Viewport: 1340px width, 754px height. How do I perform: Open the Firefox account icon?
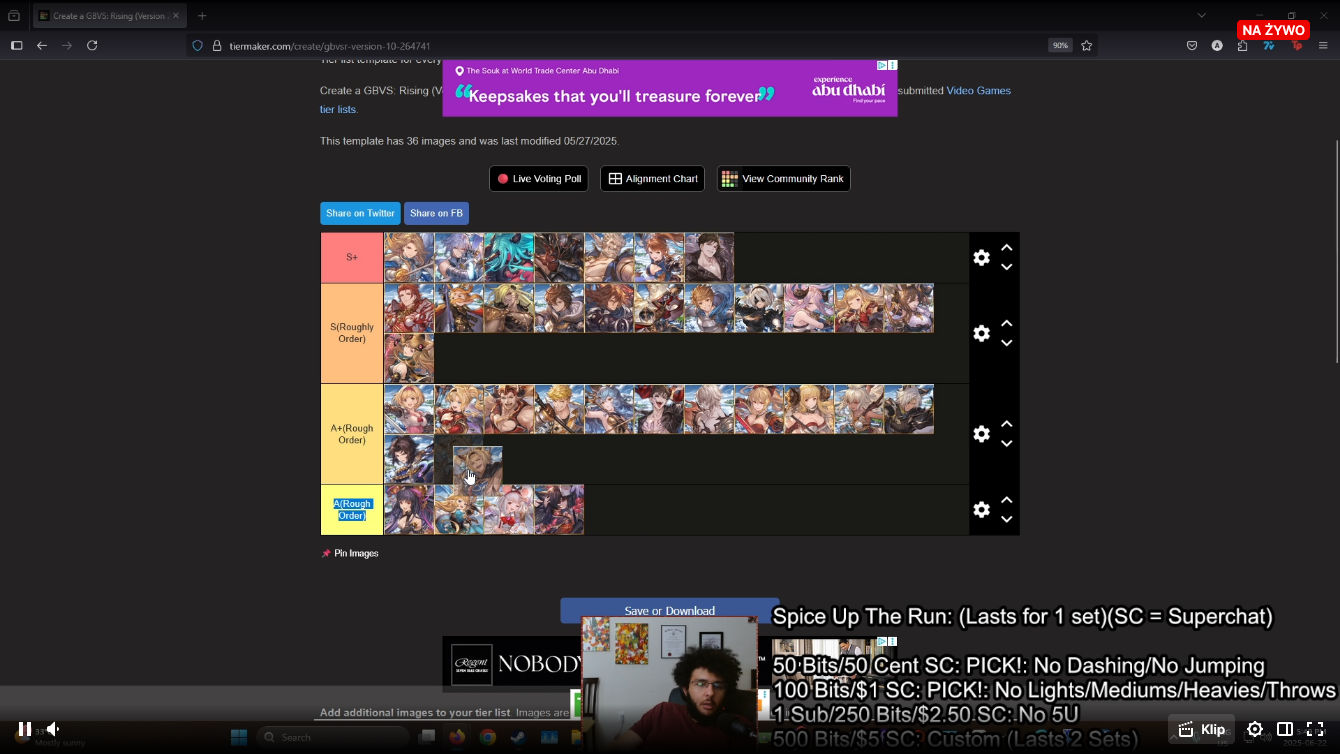coord(1217,45)
